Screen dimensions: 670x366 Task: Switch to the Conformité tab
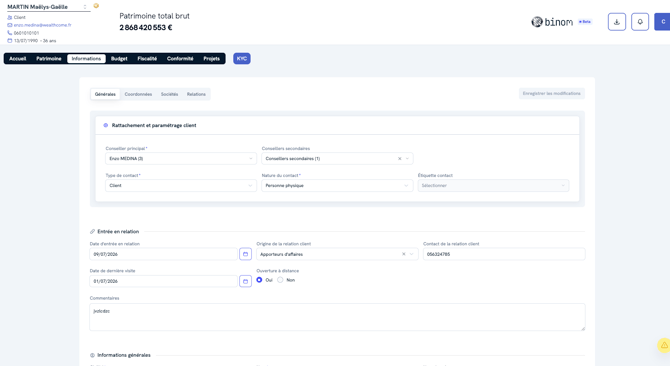pyautogui.click(x=180, y=59)
